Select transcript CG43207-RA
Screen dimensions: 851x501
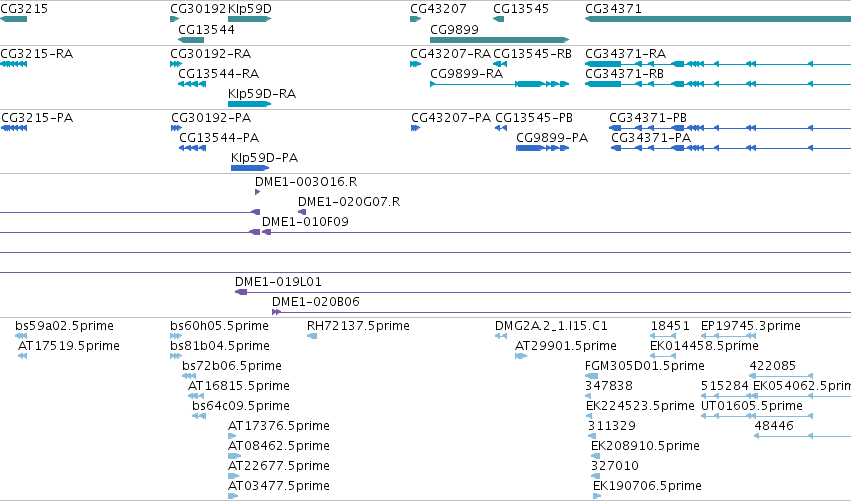coord(450,54)
